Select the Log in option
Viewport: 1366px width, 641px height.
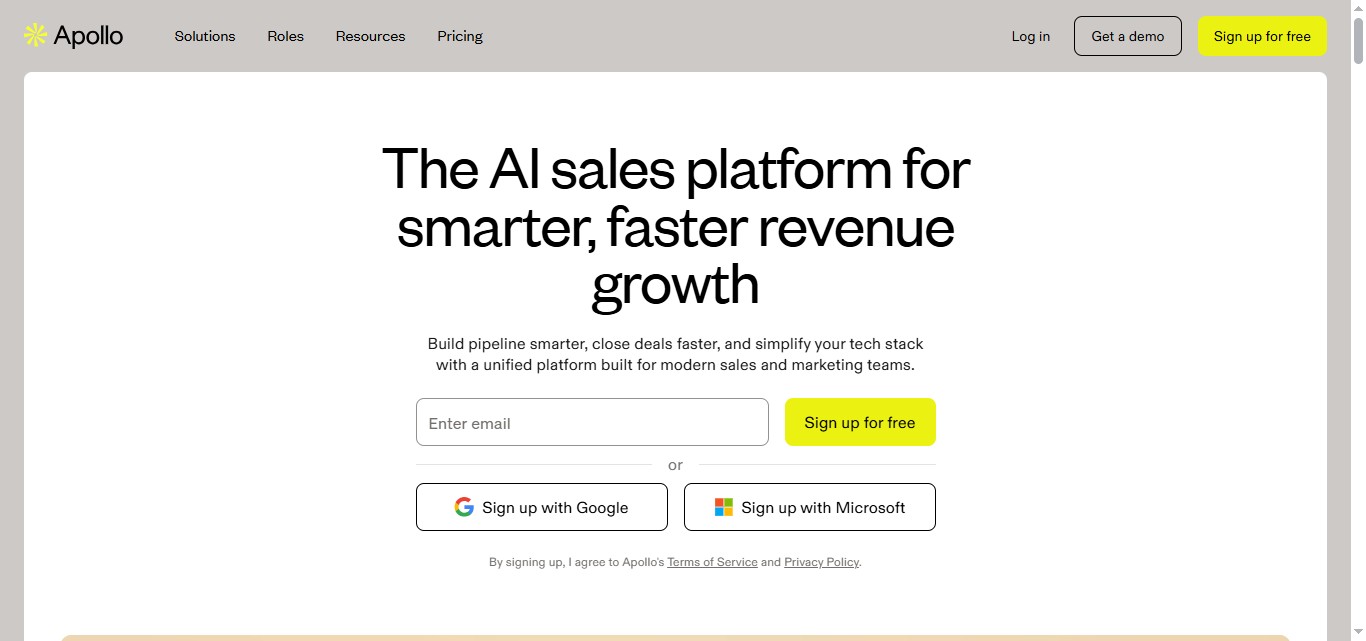1030,36
